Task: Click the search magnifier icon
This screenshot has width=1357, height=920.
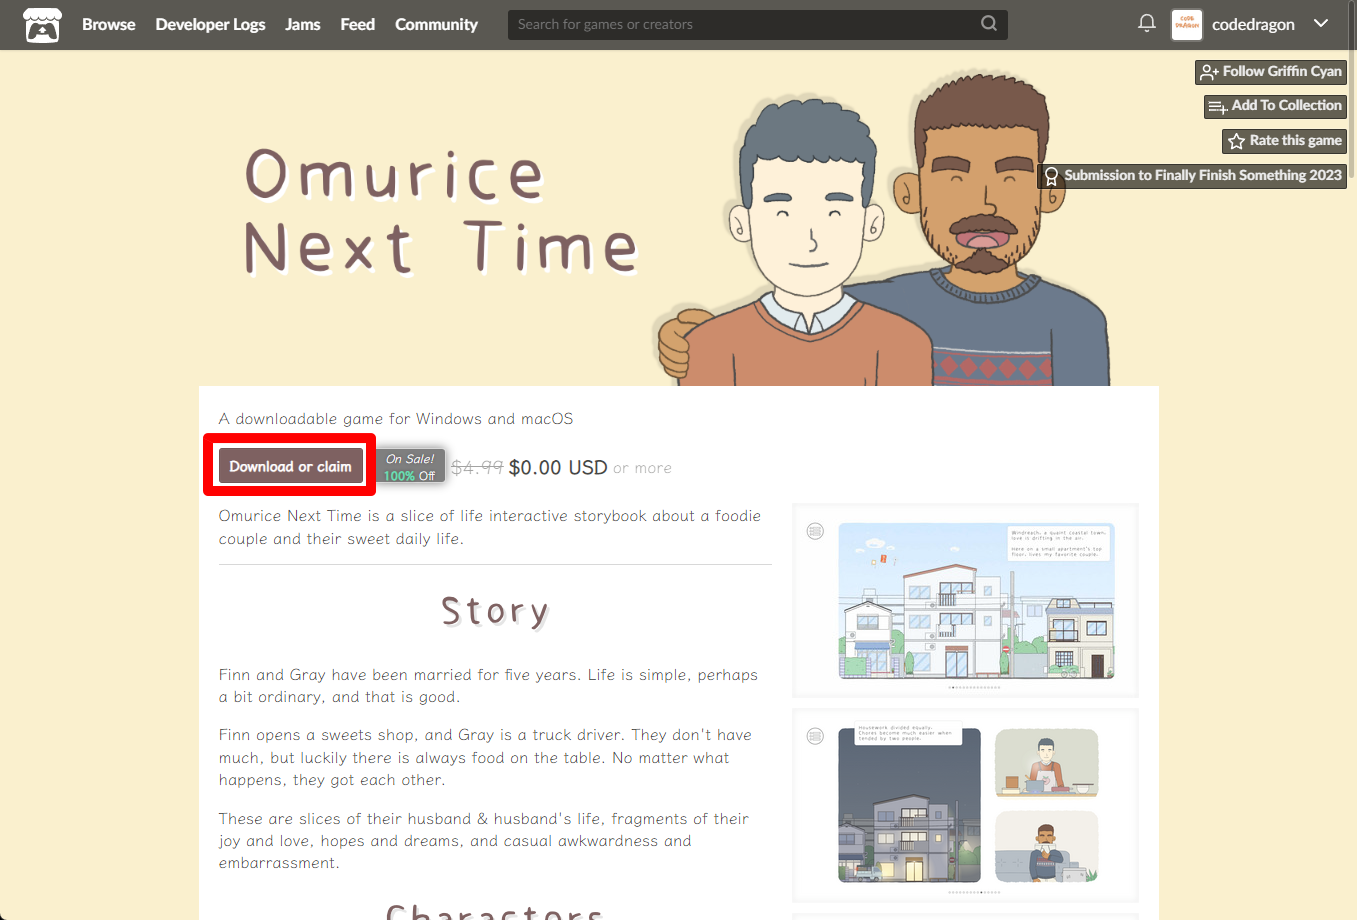Action: point(988,24)
